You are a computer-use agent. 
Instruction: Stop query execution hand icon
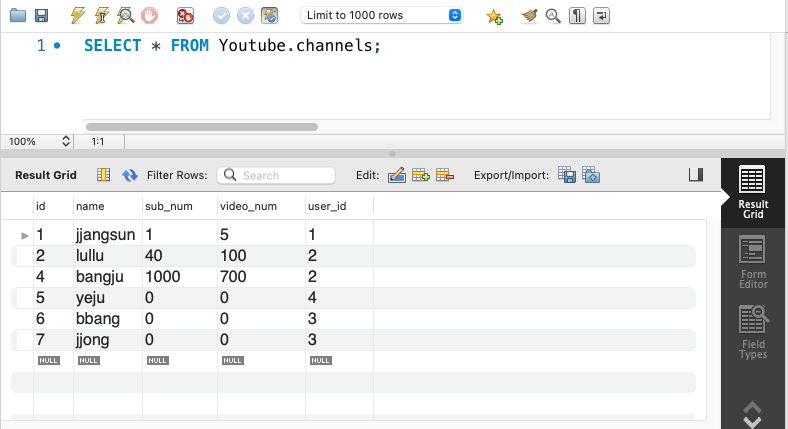click(x=149, y=16)
